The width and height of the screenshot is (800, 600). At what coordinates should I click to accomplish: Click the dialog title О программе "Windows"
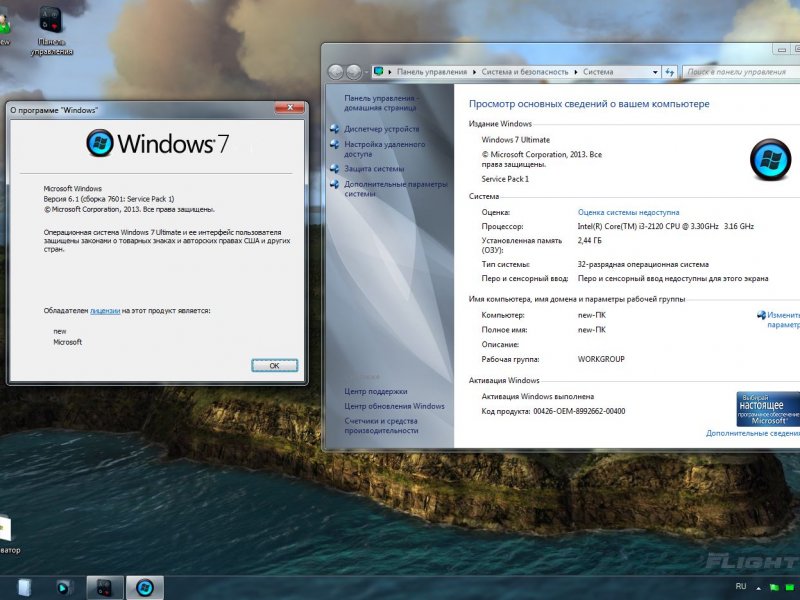tap(54, 110)
